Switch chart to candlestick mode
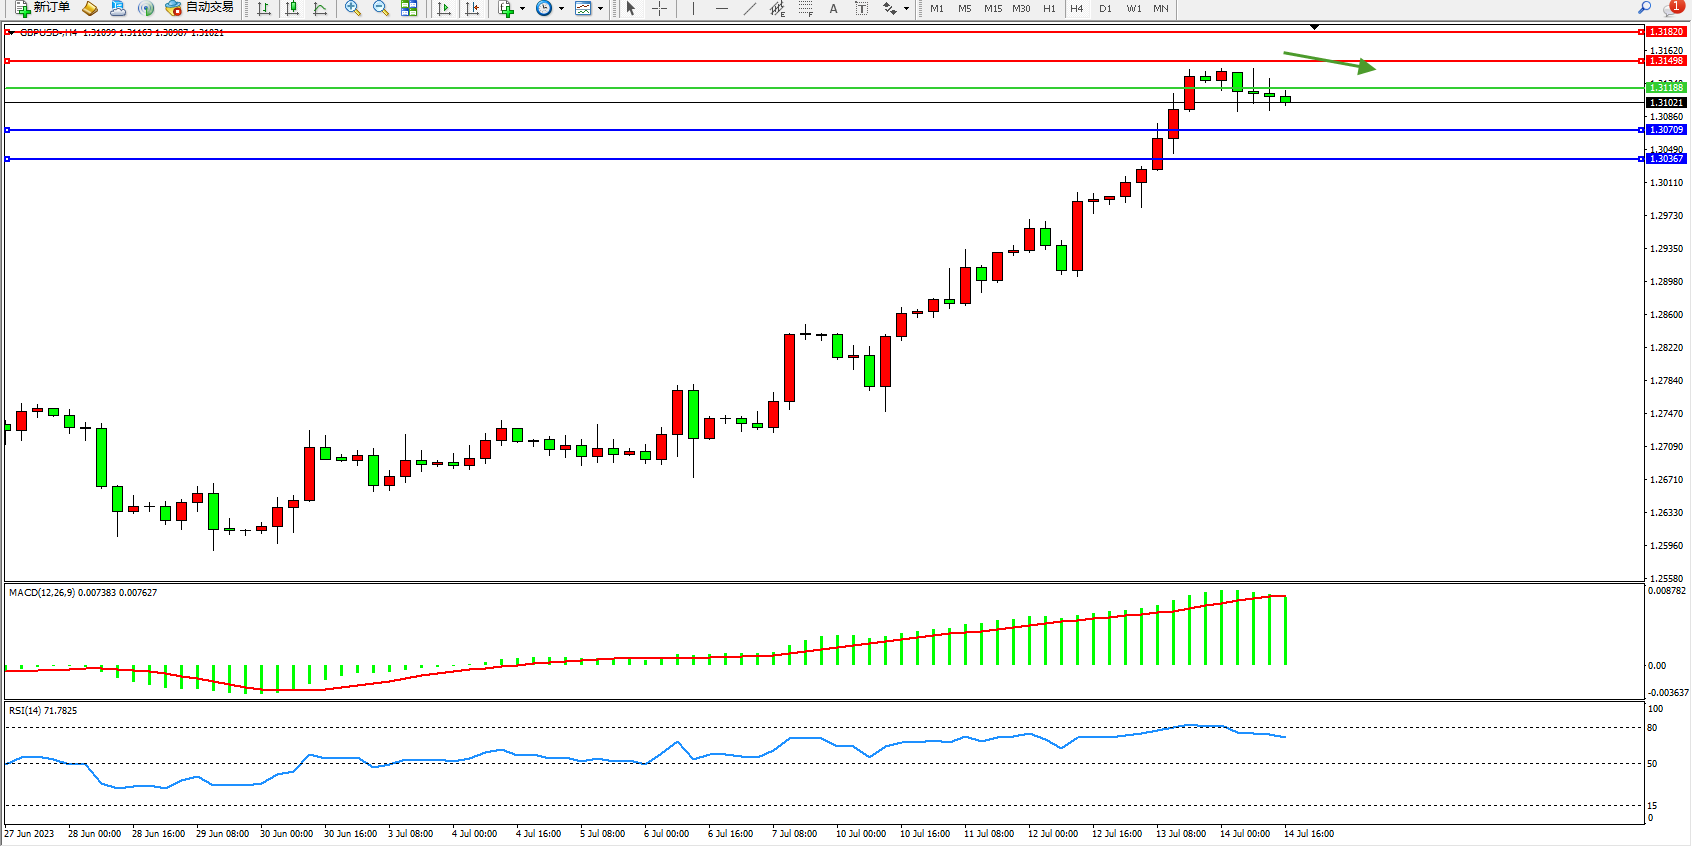 [292, 8]
